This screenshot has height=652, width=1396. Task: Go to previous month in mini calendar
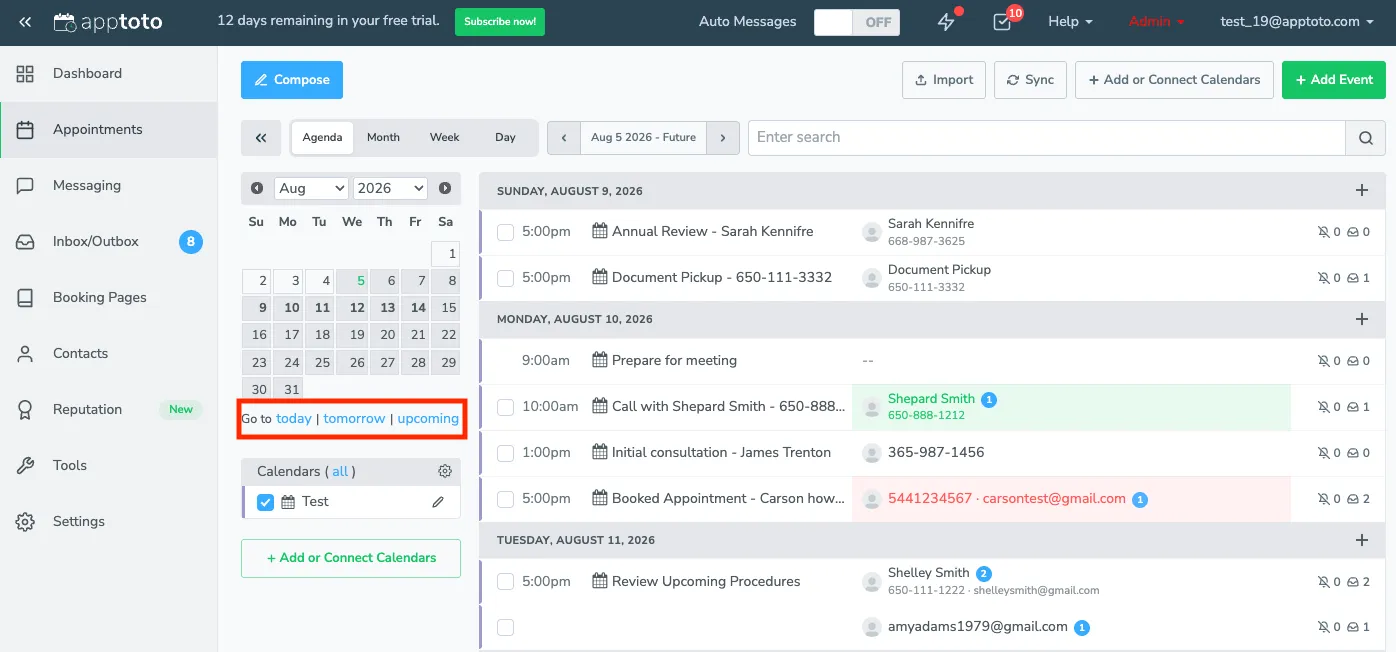(x=257, y=188)
